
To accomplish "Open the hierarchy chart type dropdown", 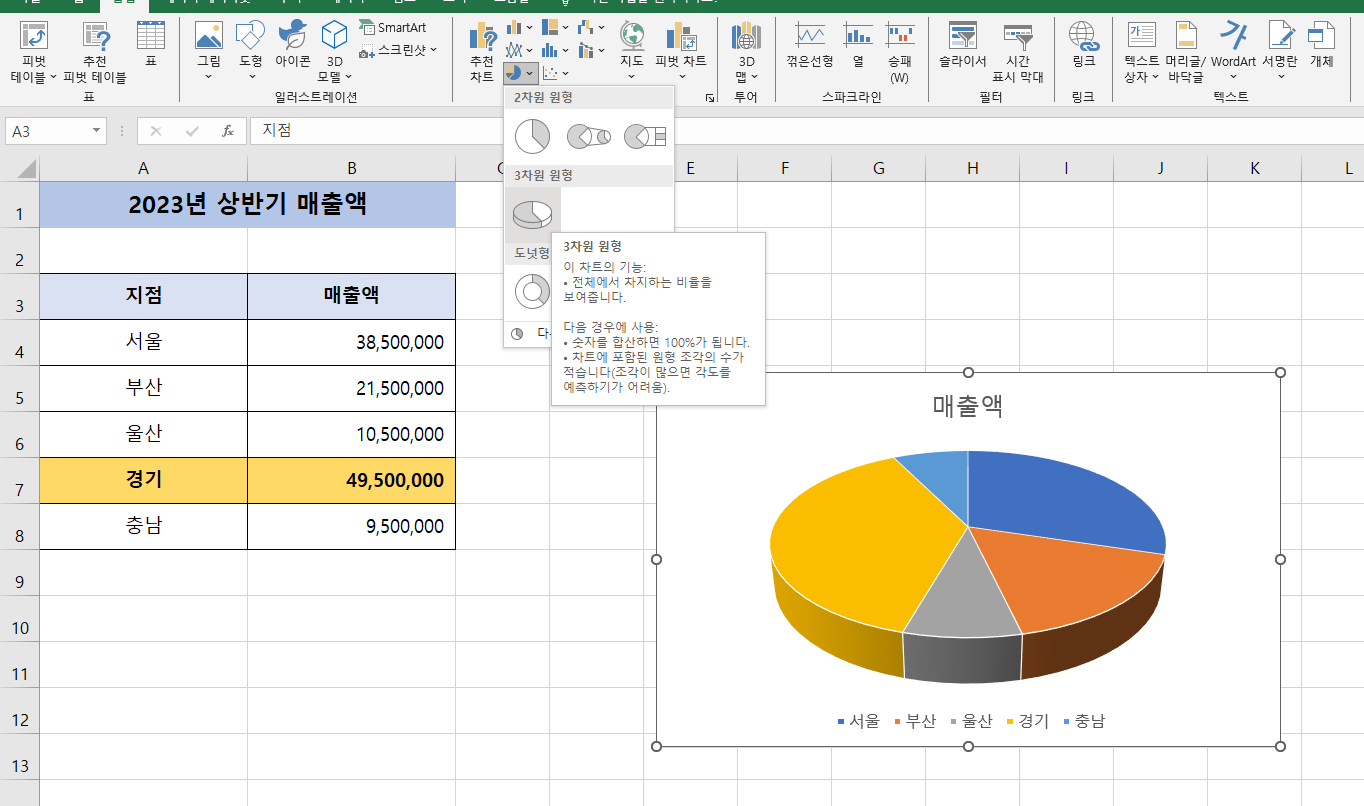I will (x=555, y=27).
